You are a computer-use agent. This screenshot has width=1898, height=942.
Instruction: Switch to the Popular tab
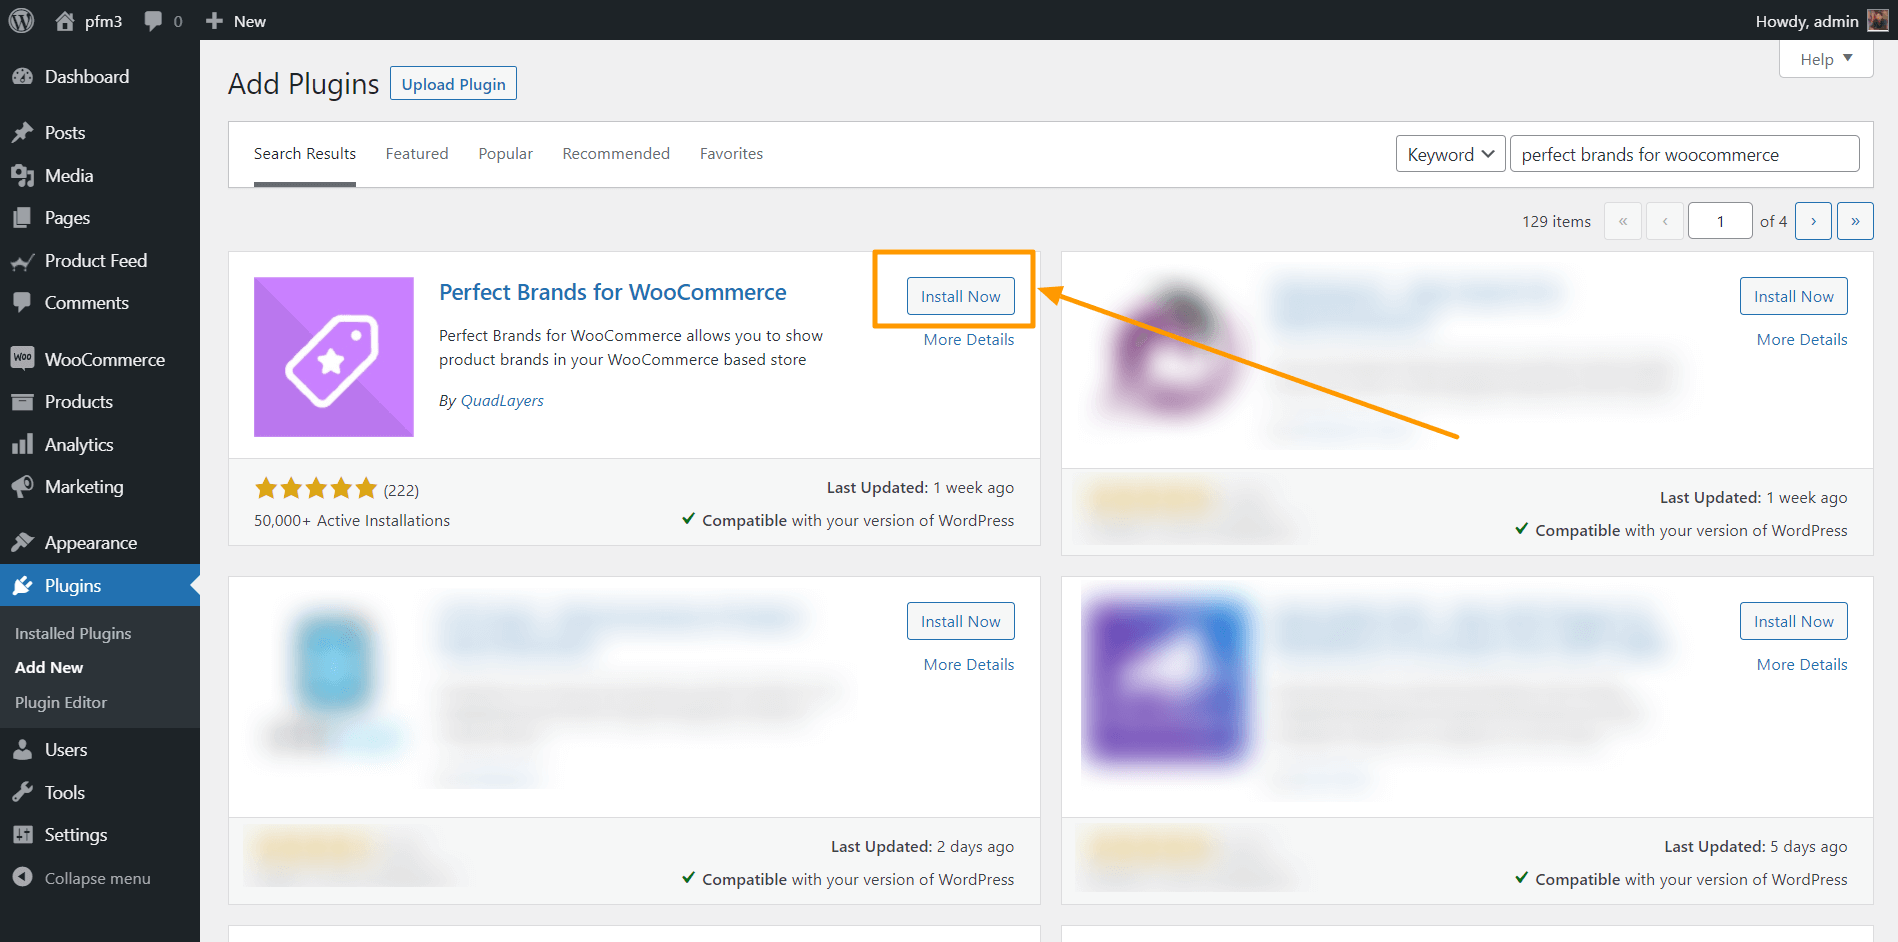[505, 154]
